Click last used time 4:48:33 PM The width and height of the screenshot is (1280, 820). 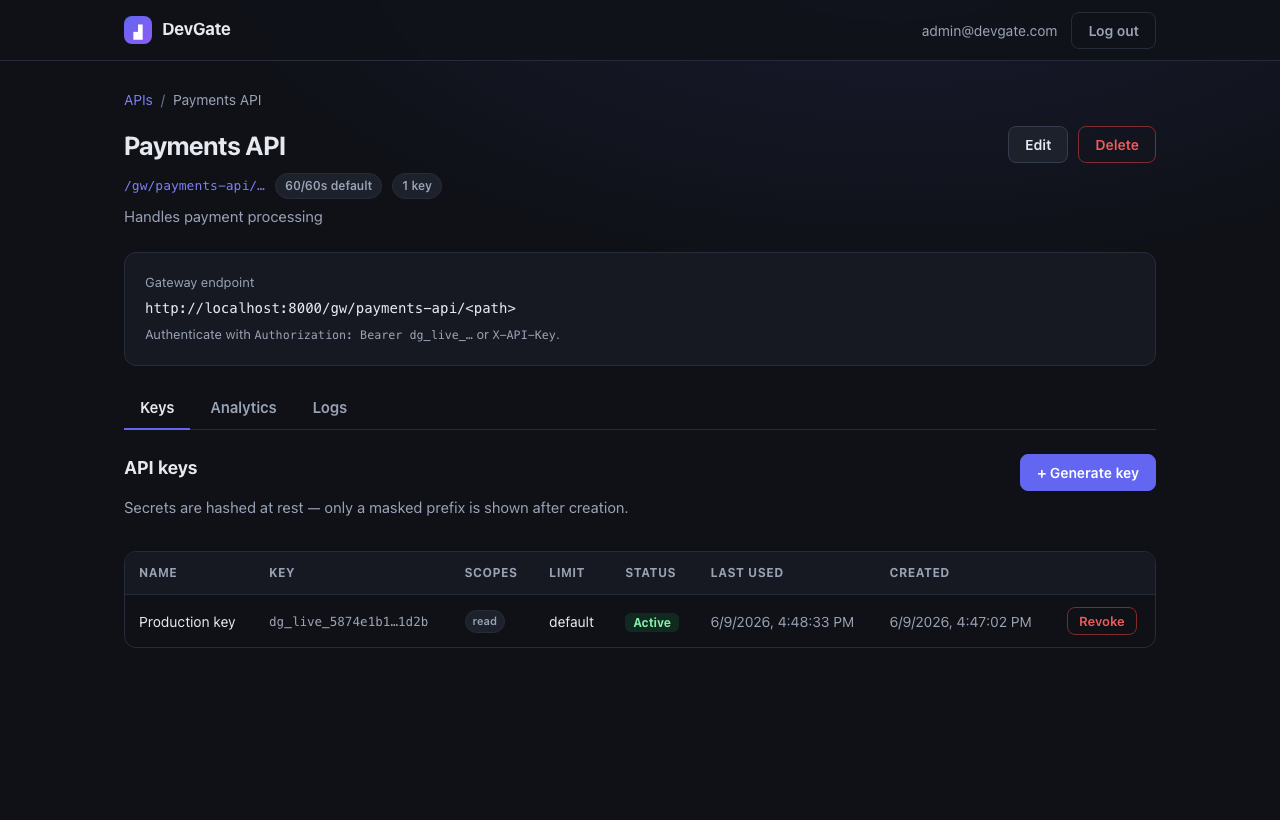click(782, 622)
